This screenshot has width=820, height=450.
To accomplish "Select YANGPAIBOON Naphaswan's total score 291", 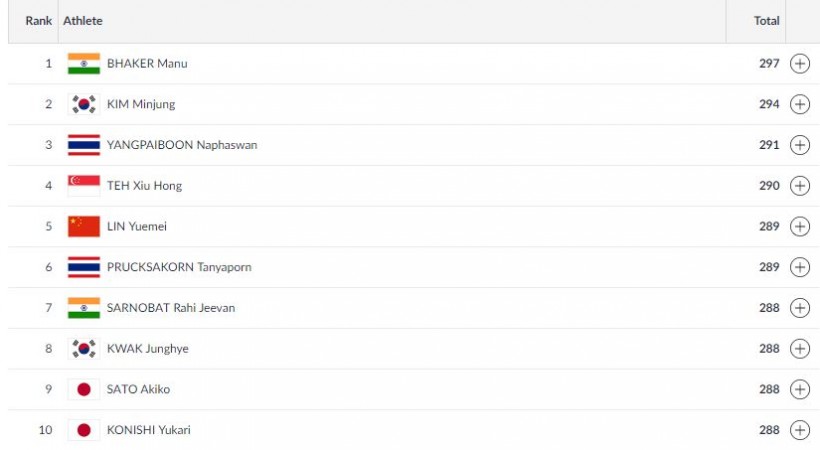I will click(x=769, y=145).
